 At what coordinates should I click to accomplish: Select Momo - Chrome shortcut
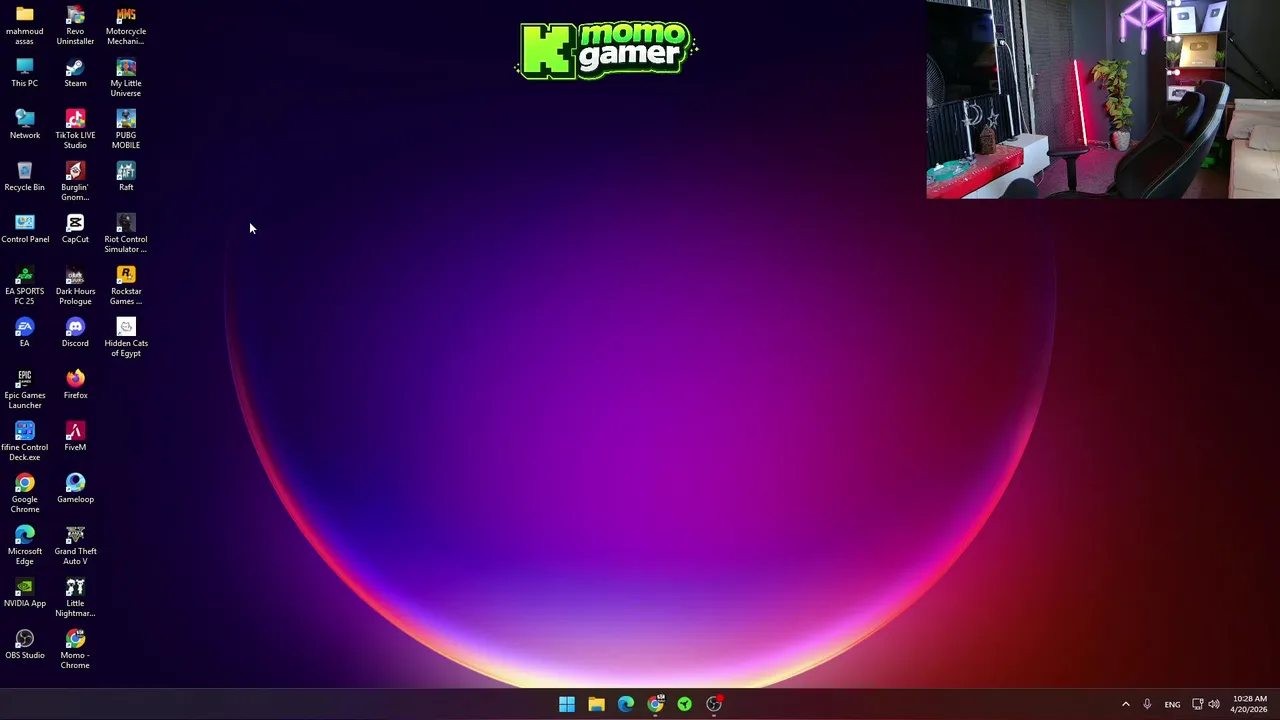[x=75, y=650]
